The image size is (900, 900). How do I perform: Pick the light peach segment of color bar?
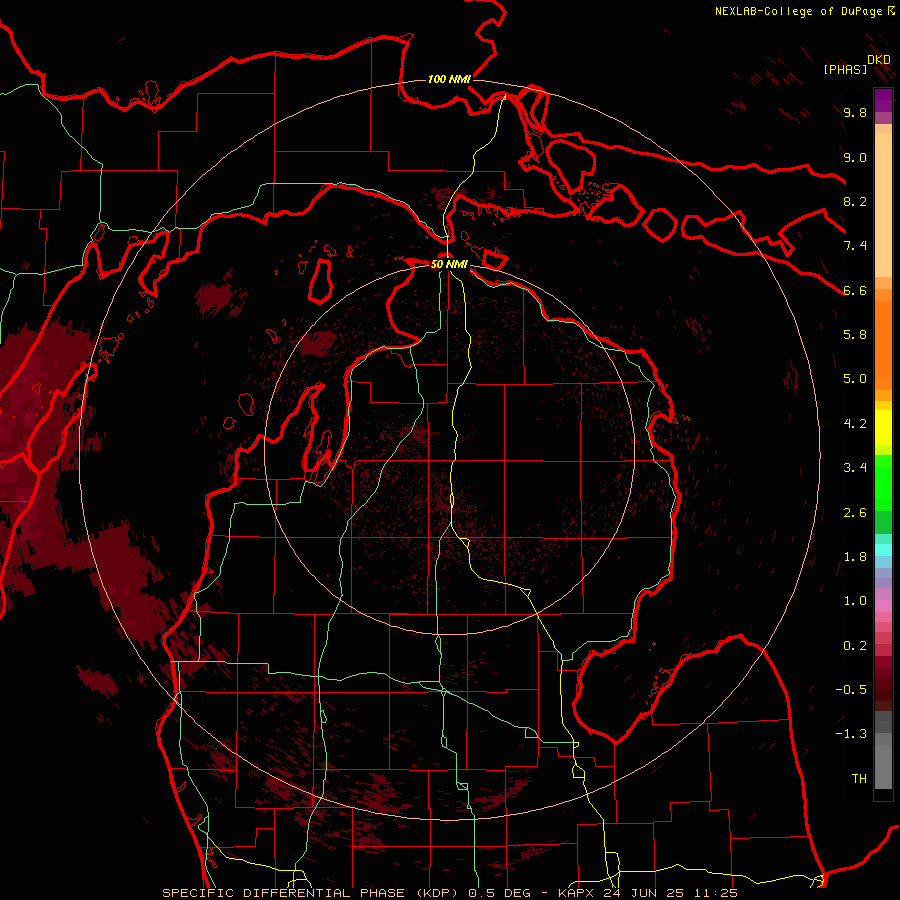click(x=883, y=207)
